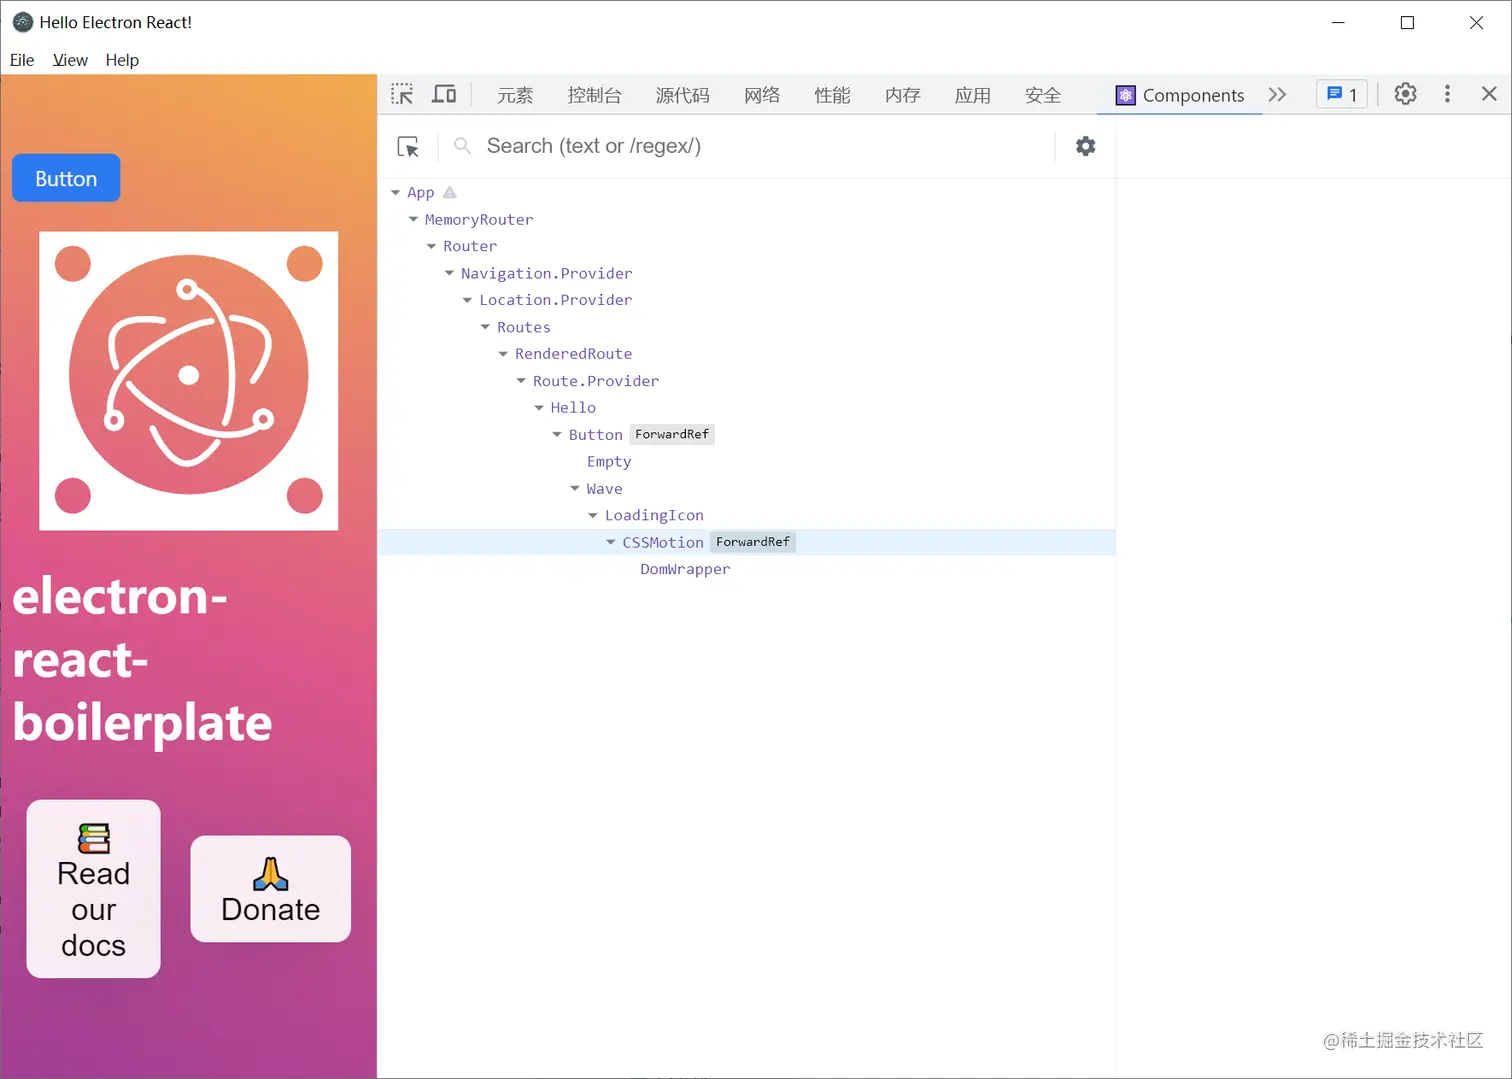
Task: Open the console messages badge showing 1
Action: tap(1341, 94)
